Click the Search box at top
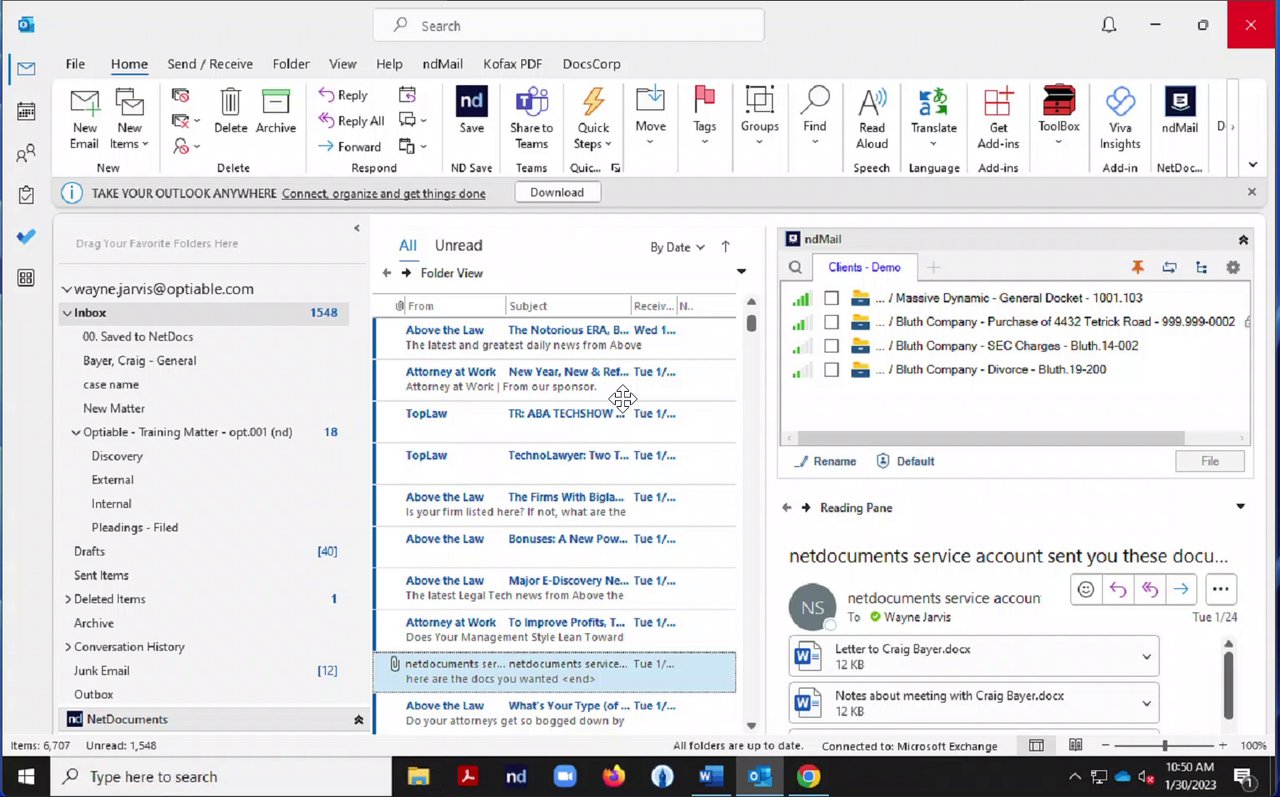1280x797 pixels. (568, 26)
